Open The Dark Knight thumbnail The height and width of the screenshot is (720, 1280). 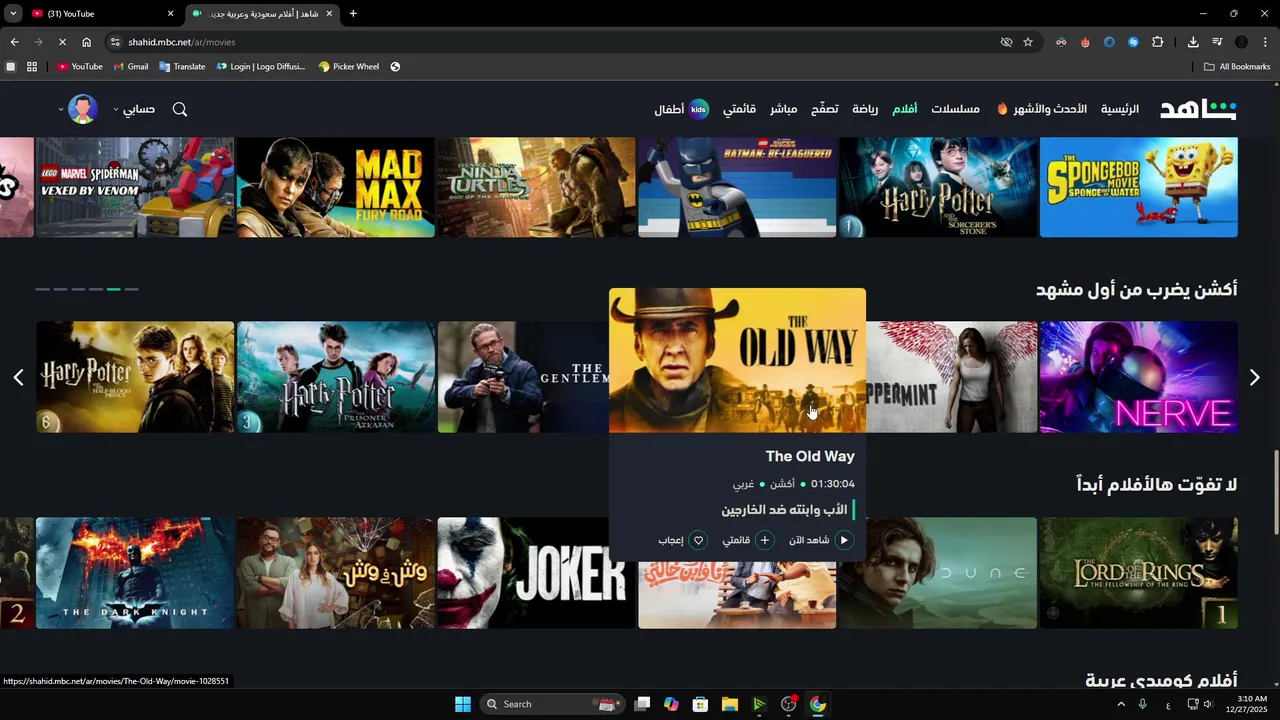(x=135, y=573)
